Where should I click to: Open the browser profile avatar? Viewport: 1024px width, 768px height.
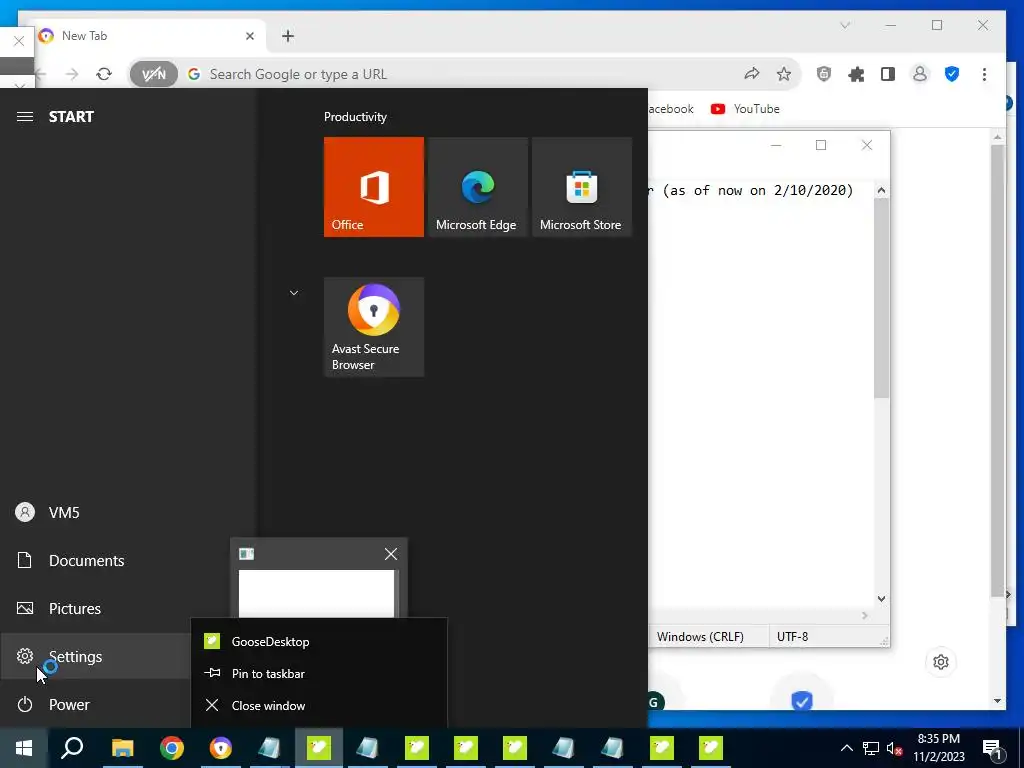[x=920, y=74]
